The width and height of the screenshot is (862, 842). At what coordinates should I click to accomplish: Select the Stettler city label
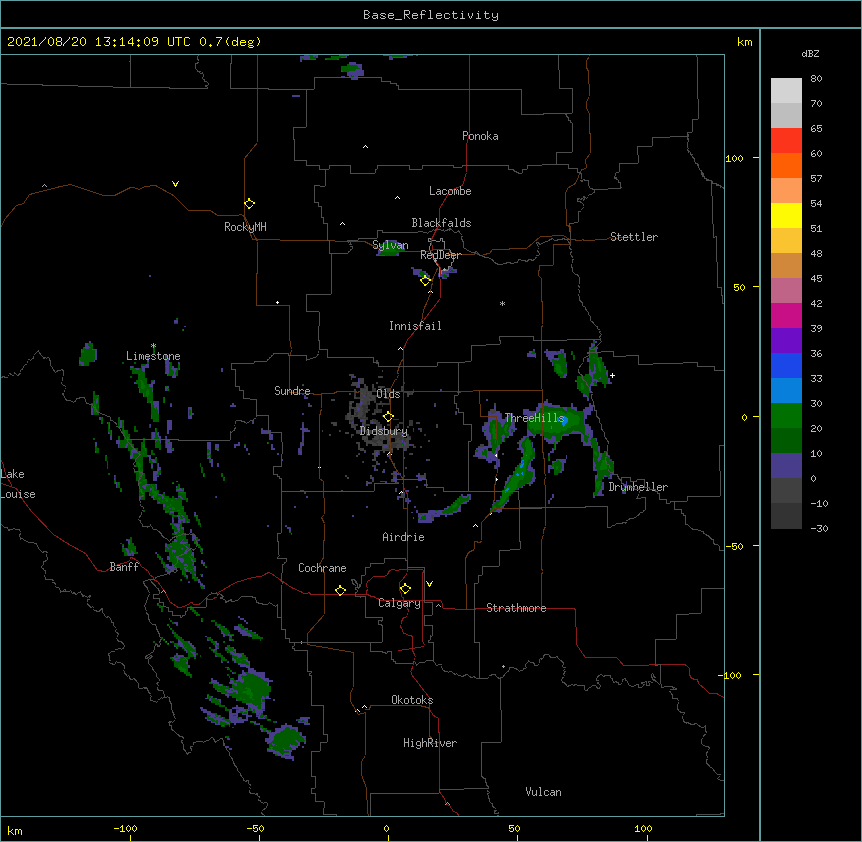[x=634, y=237]
